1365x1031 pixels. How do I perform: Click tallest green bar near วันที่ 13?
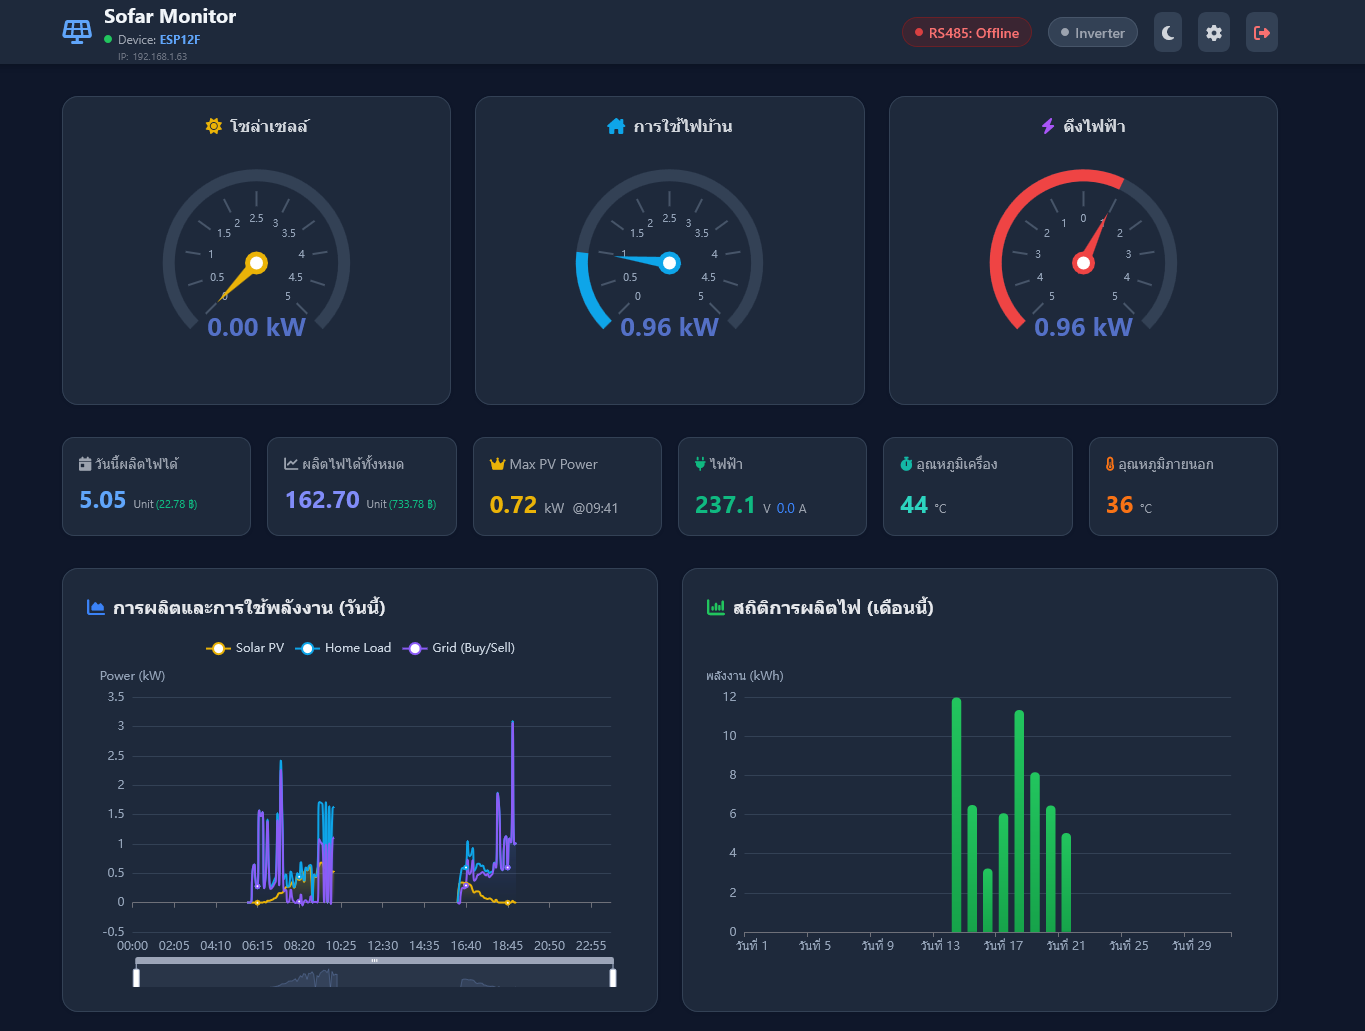coord(957,815)
